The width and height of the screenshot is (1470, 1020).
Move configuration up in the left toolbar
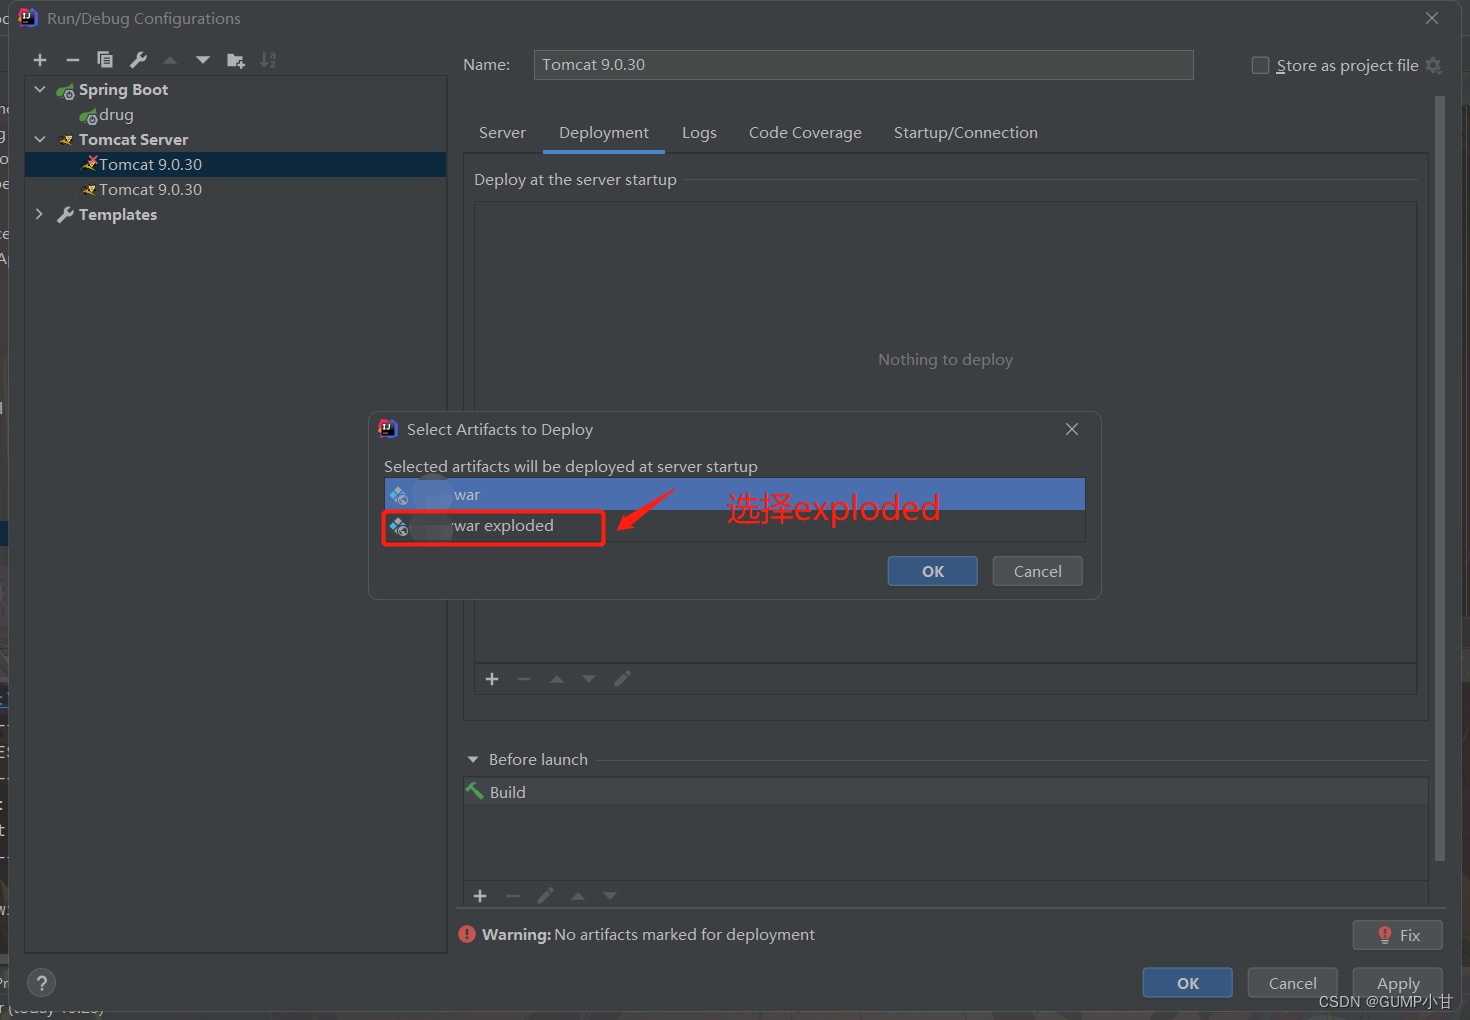[170, 60]
